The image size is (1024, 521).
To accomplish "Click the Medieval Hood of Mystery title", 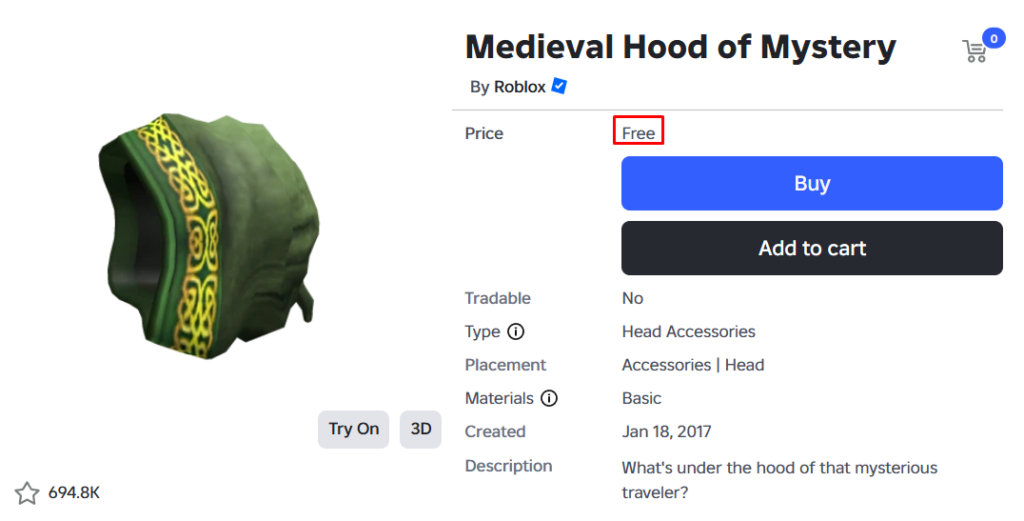I will pyautogui.click(x=680, y=46).
